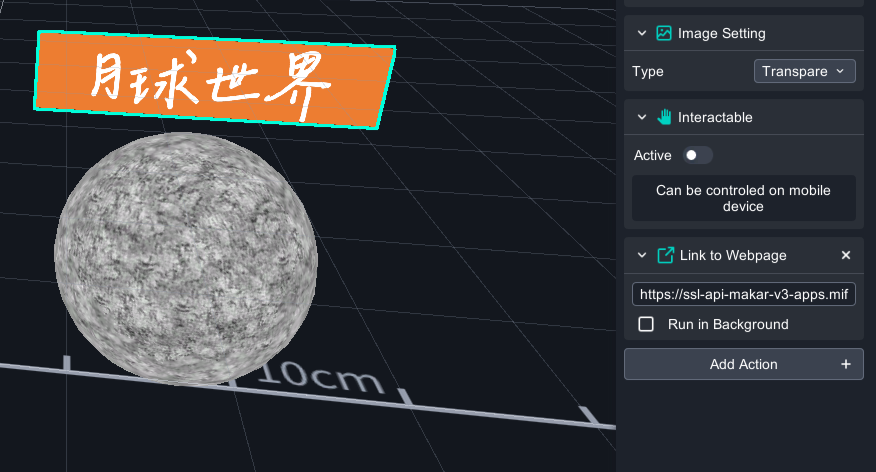Click the 10cm ruler scale label
The height and width of the screenshot is (472, 876).
click(321, 376)
